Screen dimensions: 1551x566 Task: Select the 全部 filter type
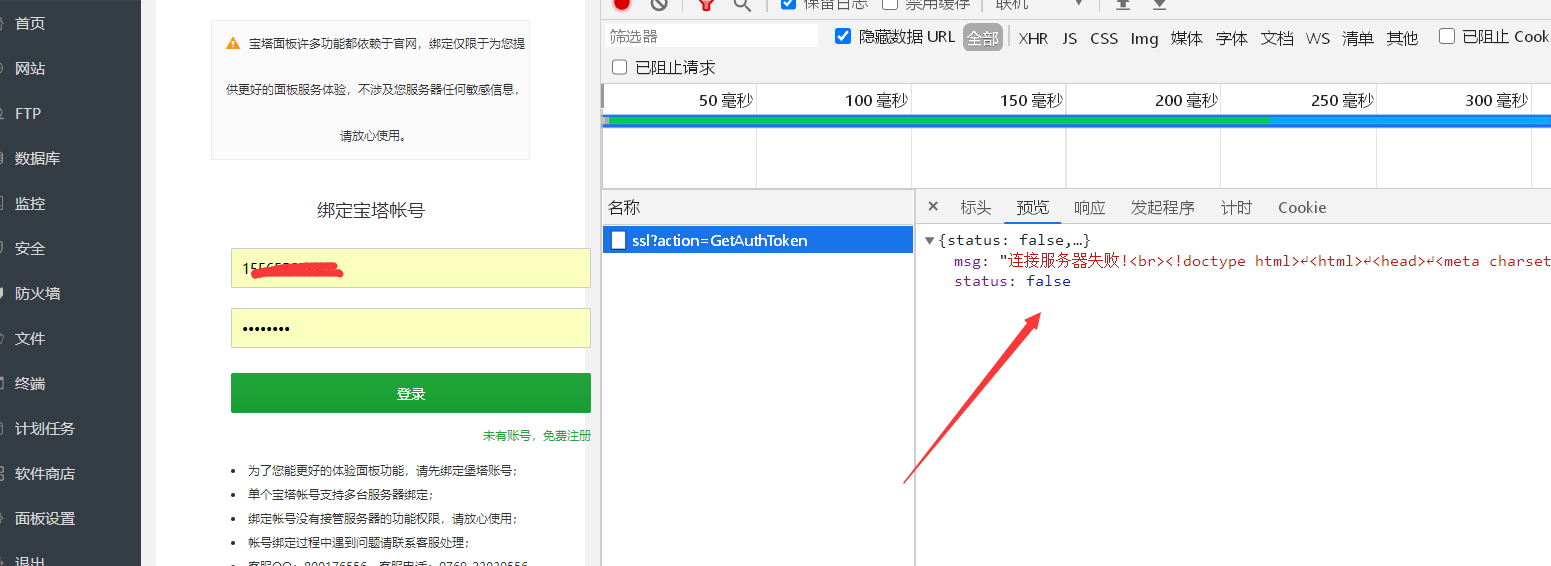pyautogui.click(x=982, y=38)
